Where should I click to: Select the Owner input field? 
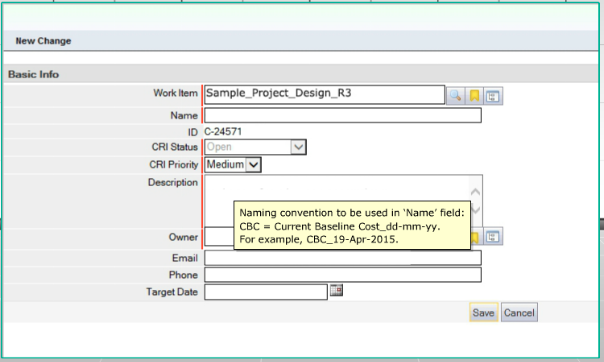219,236
